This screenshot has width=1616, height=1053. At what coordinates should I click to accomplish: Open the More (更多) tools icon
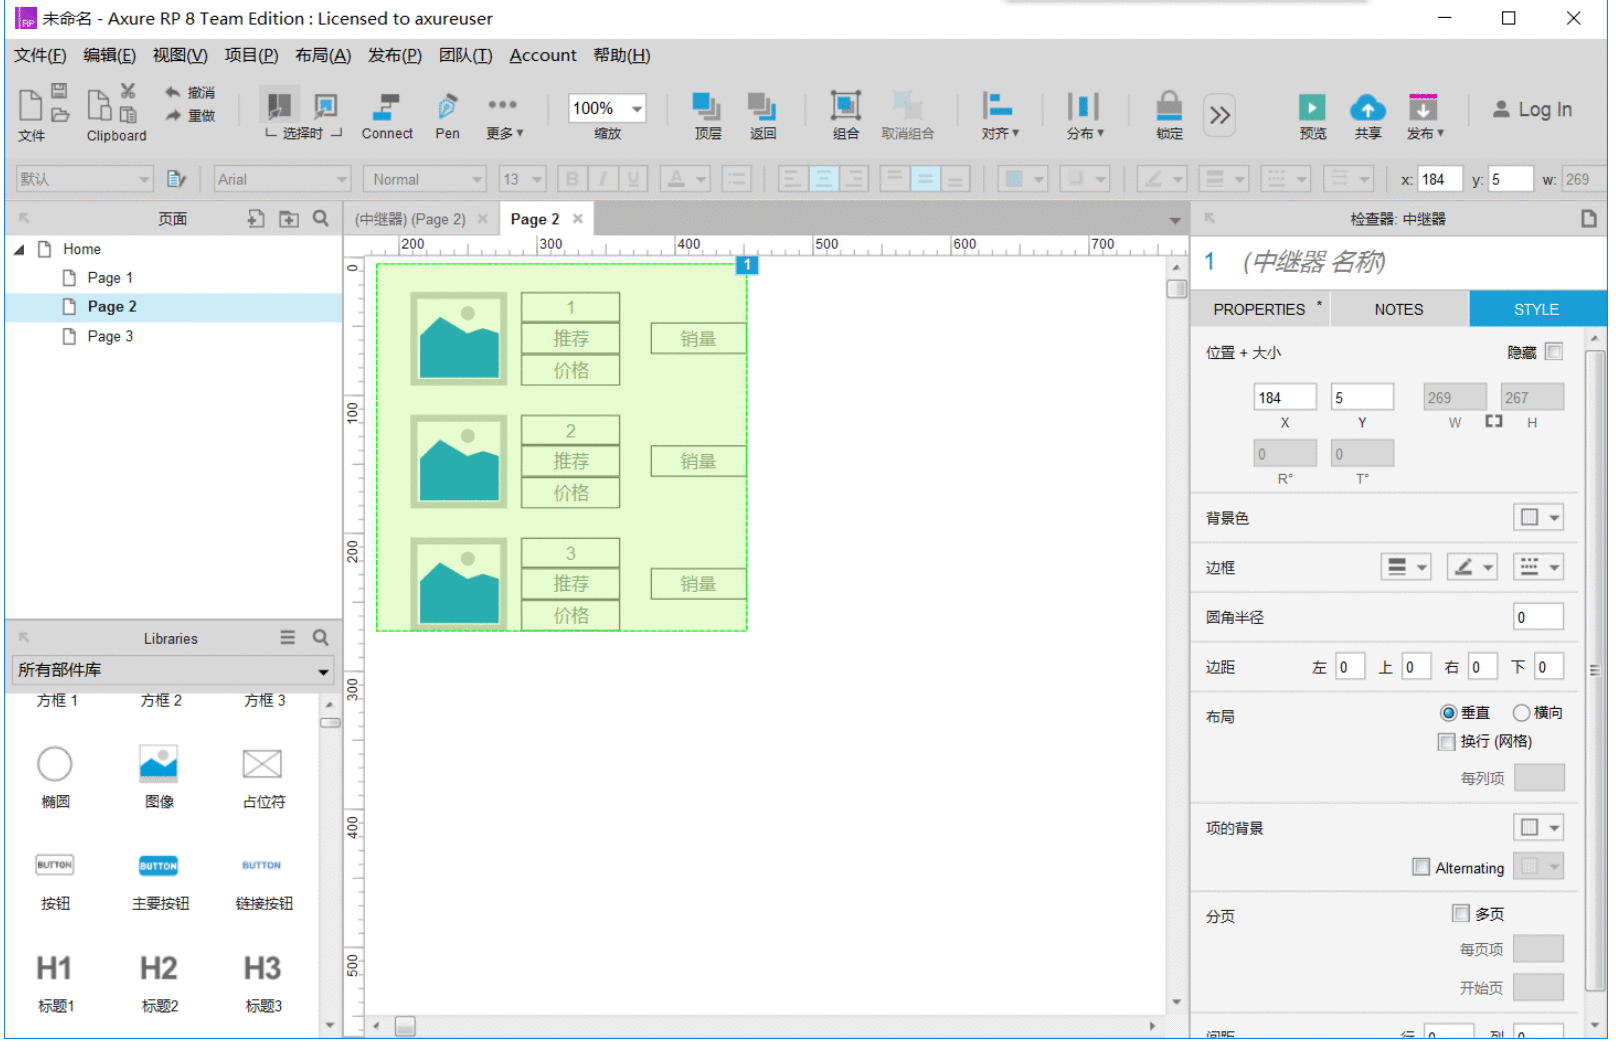tap(502, 105)
